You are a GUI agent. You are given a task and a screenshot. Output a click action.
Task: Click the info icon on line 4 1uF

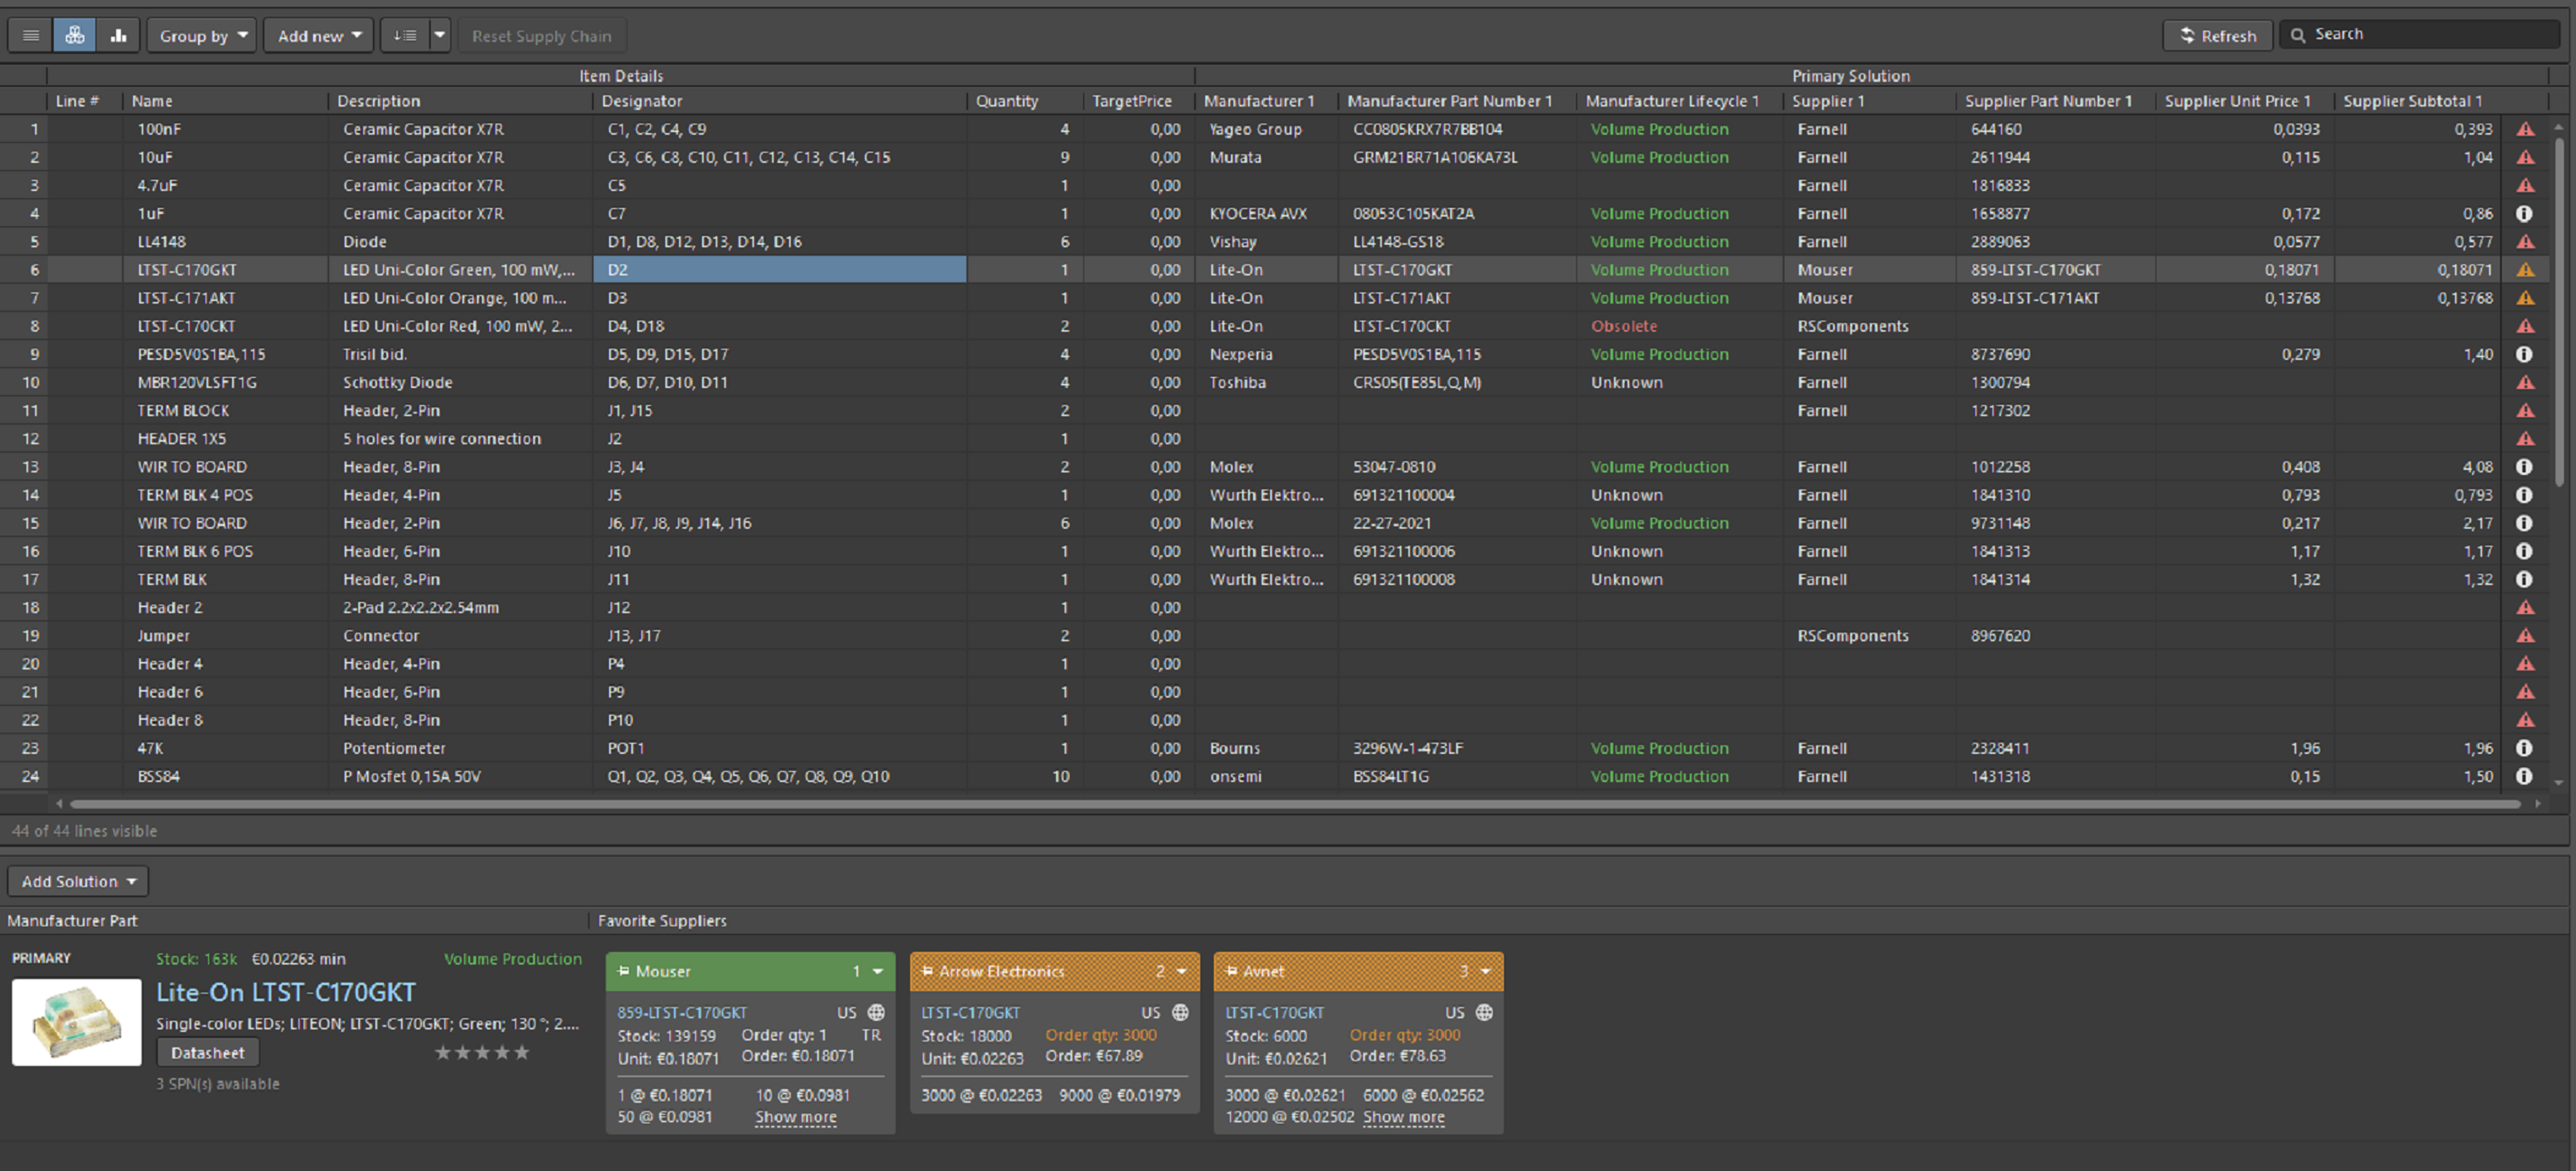pyautogui.click(x=2524, y=213)
